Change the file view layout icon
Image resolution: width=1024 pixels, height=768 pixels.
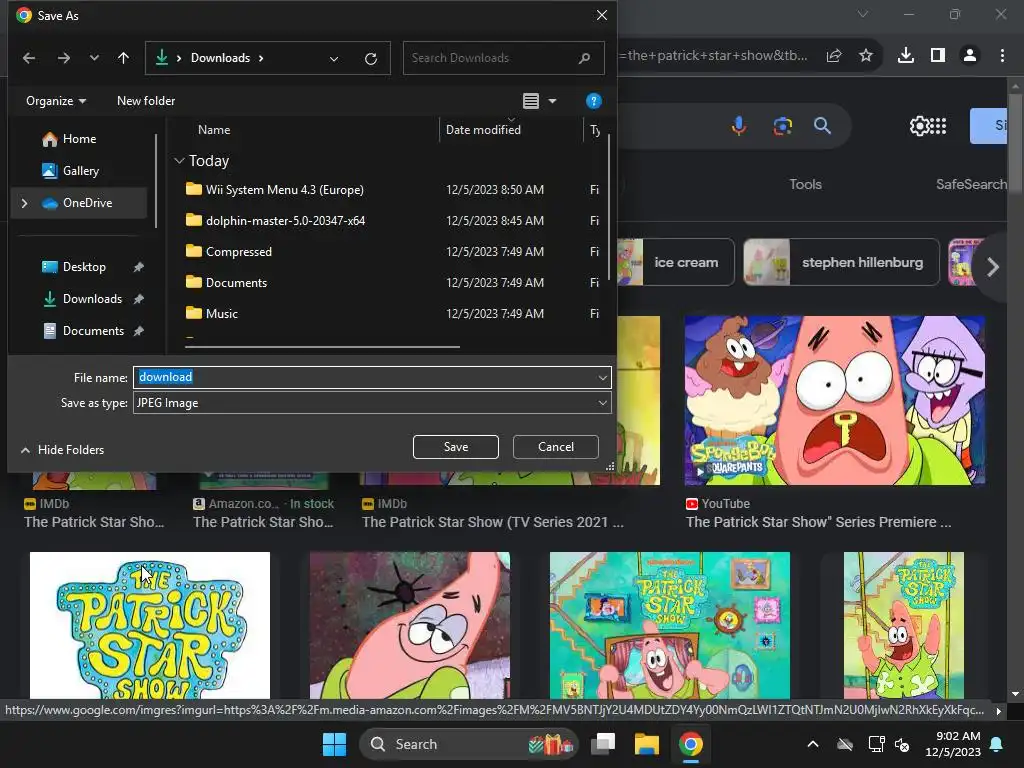pyautogui.click(x=531, y=101)
